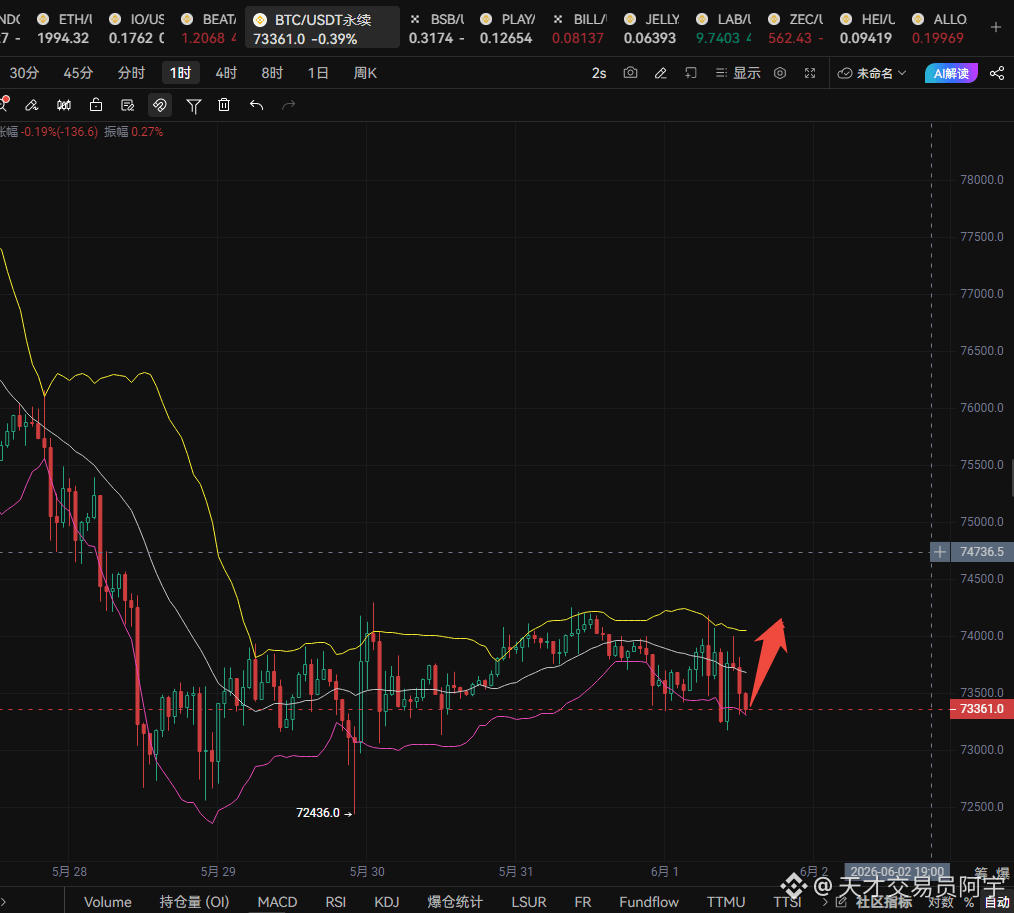Click the crosshair plus button at 74736.5

point(940,552)
